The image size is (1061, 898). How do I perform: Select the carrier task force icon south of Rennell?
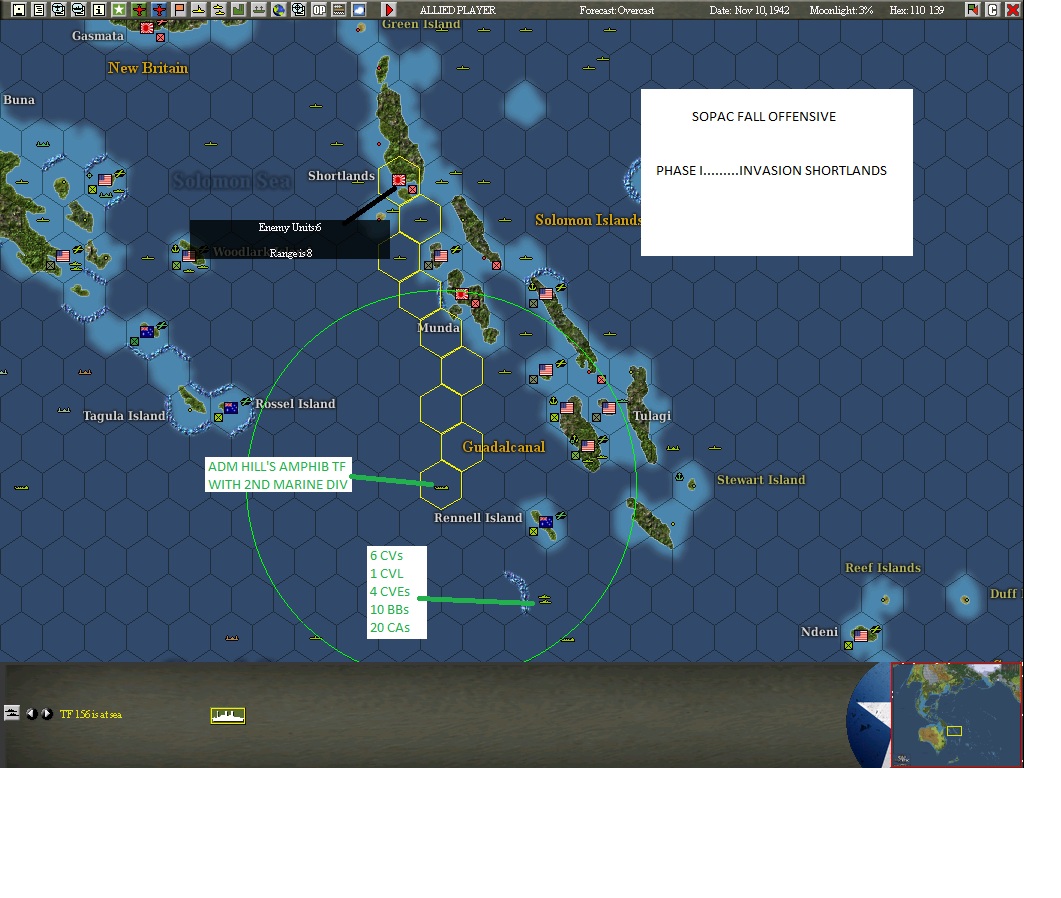point(545,600)
